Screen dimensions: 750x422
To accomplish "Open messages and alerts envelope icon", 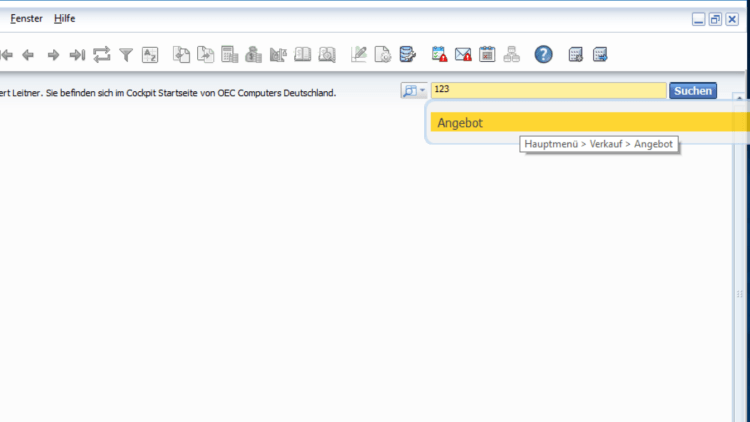I will point(463,55).
